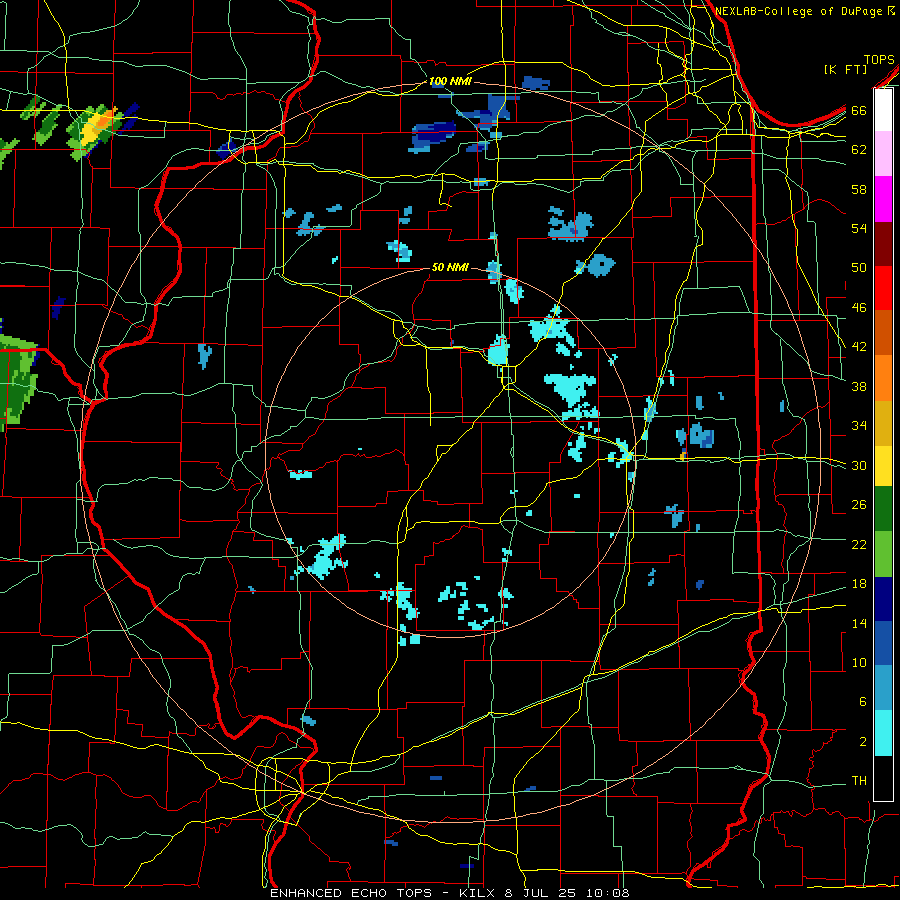Click the "NEXLAB-College of DuPage" credit text
The image size is (900, 900).
click(799, 11)
